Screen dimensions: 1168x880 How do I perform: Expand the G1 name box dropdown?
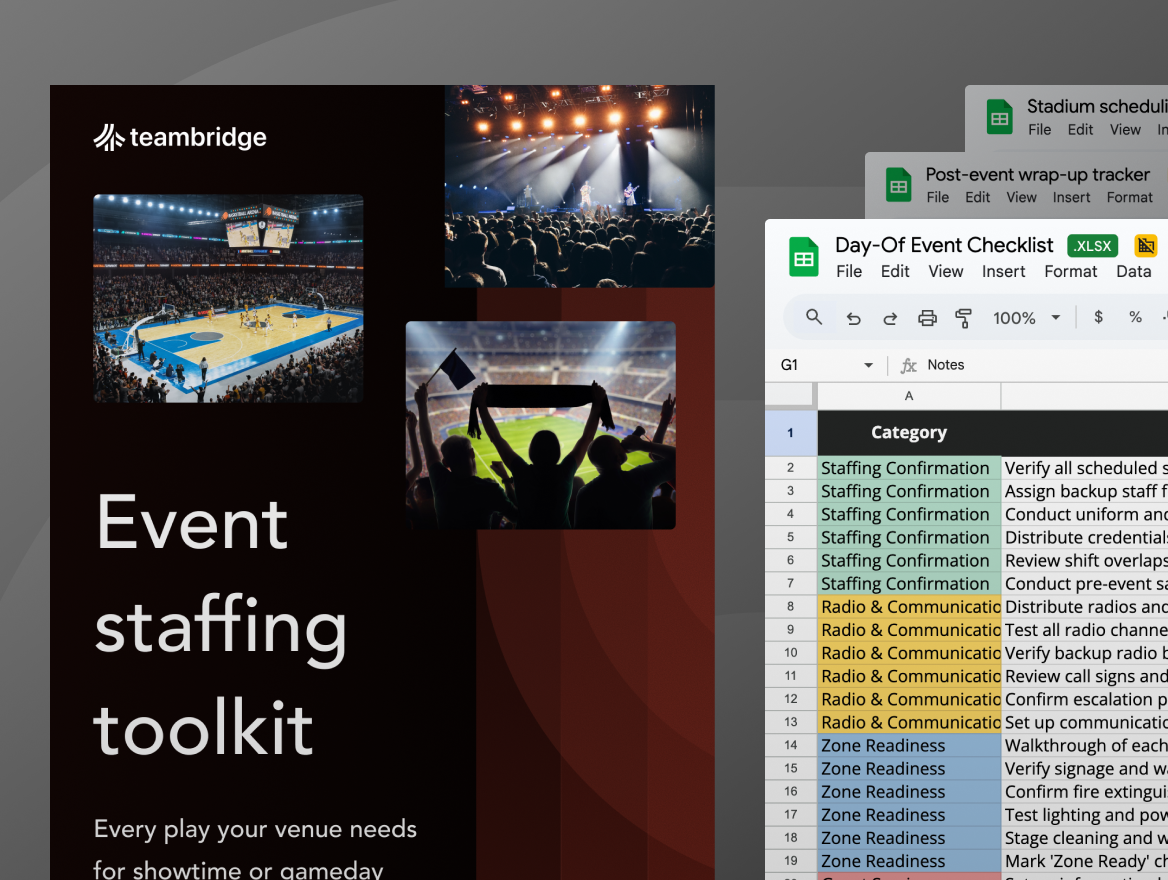(869, 365)
